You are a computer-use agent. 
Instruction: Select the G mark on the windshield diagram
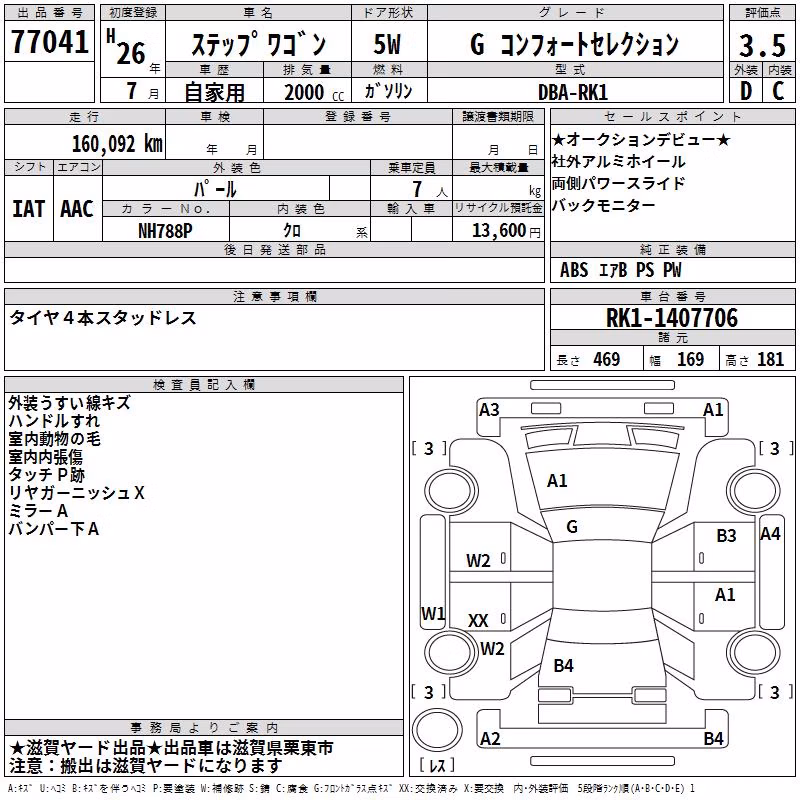pyautogui.click(x=572, y=527)
